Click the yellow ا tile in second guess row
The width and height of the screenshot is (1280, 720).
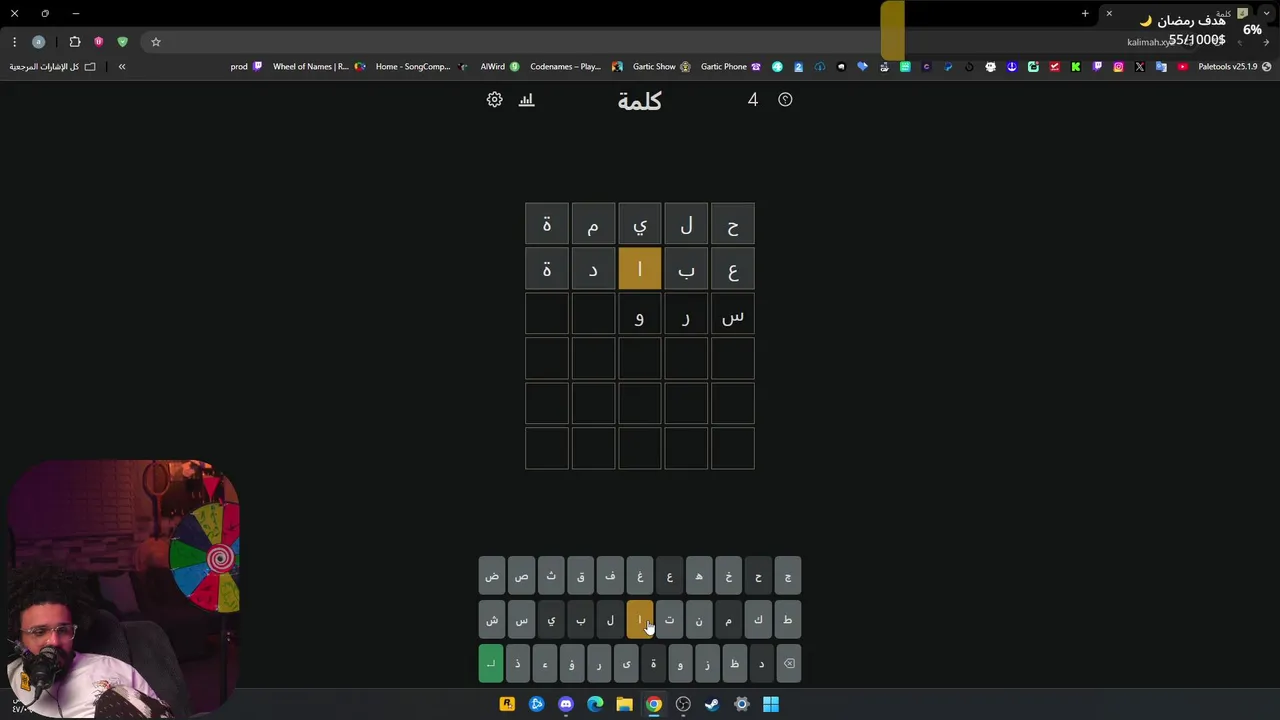coord(640,270)
